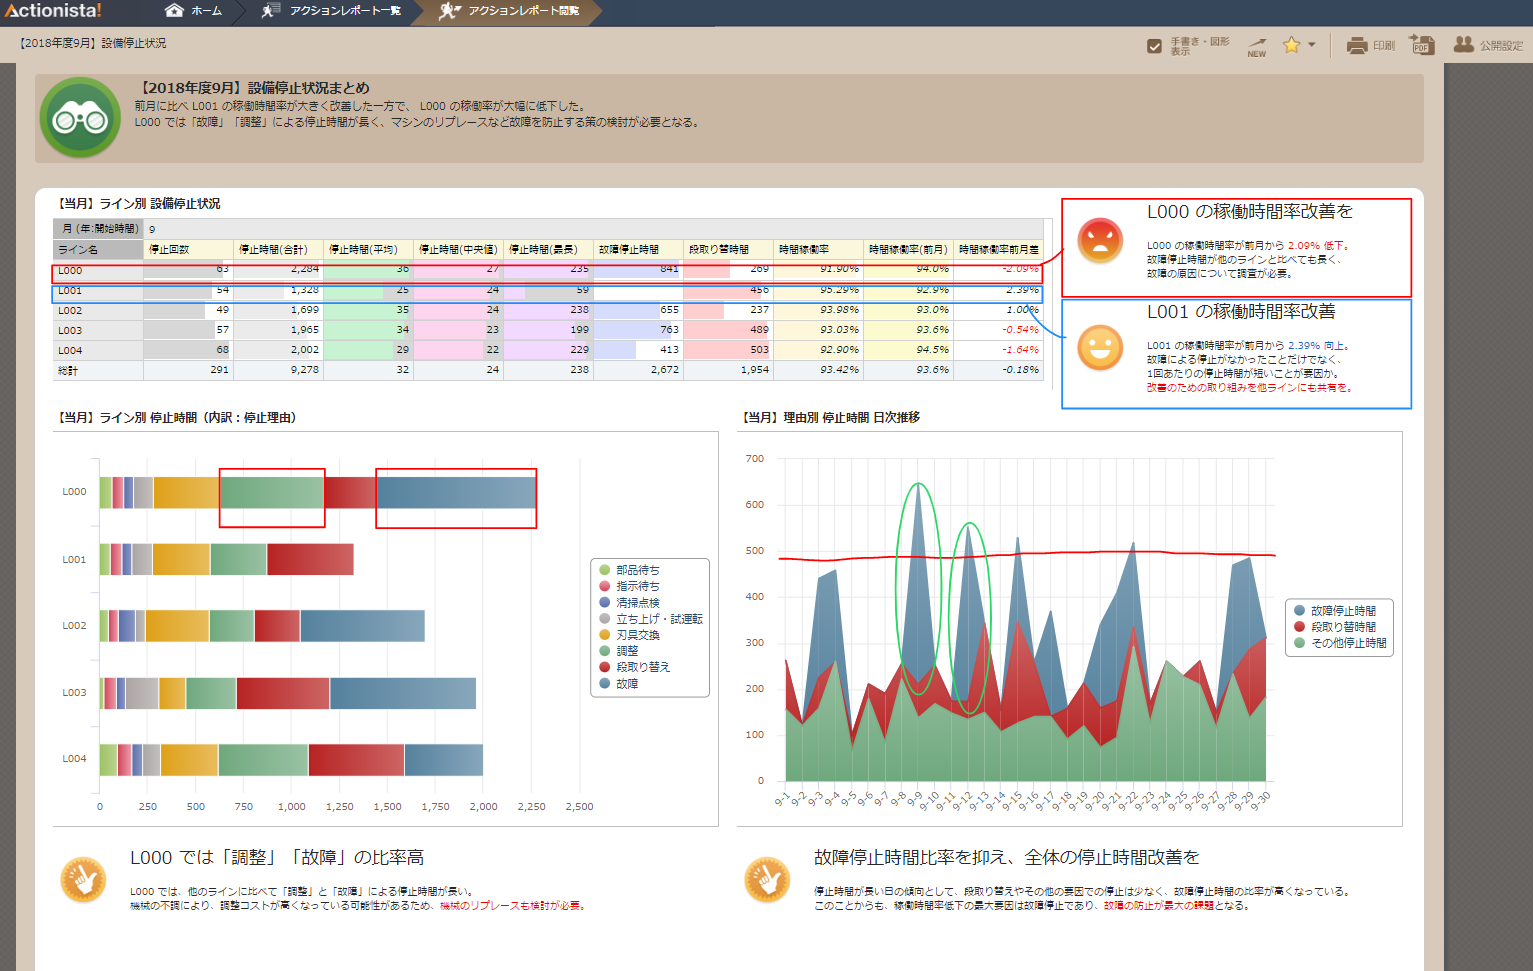
Task: Click the green binoculars summary icon
Action: click(x=80, y=118)
